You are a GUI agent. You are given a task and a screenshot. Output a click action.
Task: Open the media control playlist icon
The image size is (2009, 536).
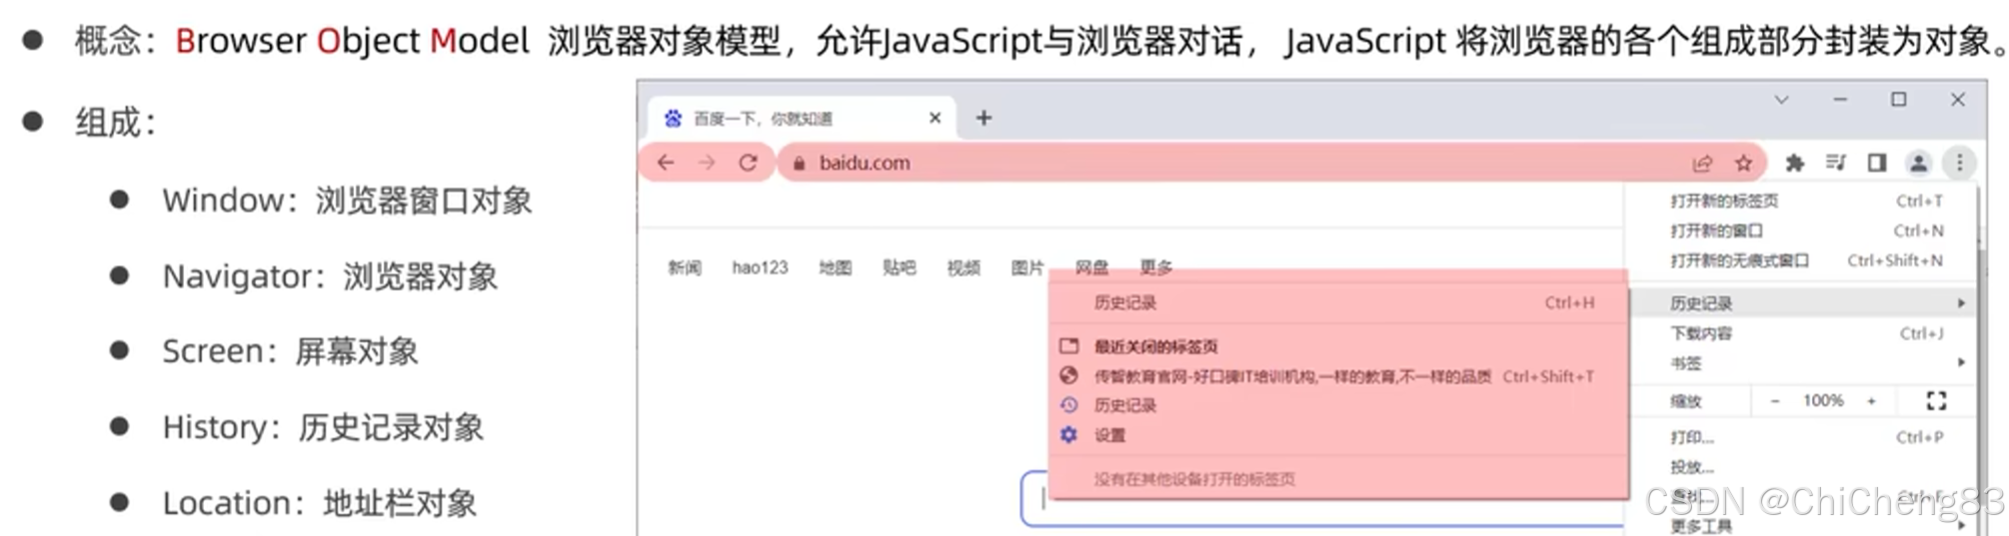point(1836,162)
